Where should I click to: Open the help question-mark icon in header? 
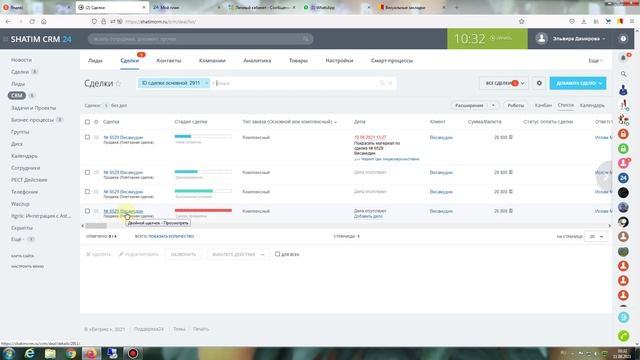point(623,39)
